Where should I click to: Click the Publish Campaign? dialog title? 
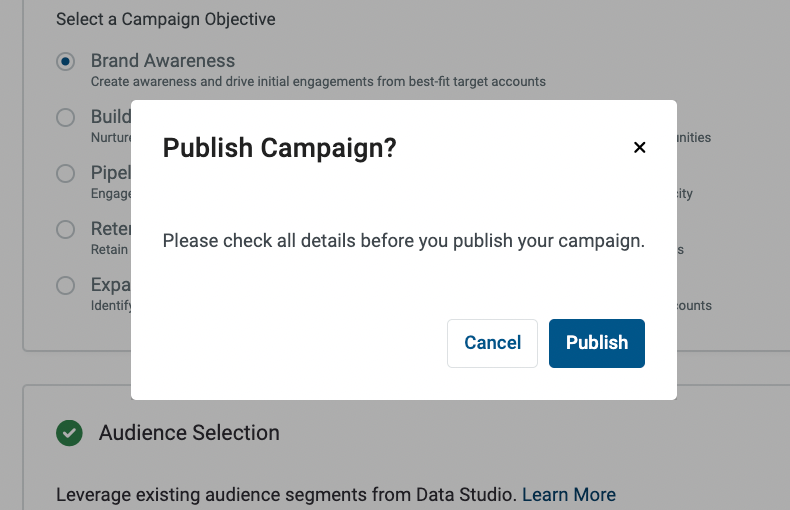(x=280, y=148)
